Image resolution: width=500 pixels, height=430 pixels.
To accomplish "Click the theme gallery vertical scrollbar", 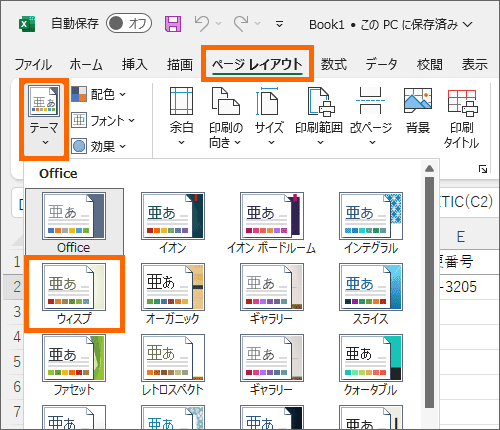I will click(430, 292).
